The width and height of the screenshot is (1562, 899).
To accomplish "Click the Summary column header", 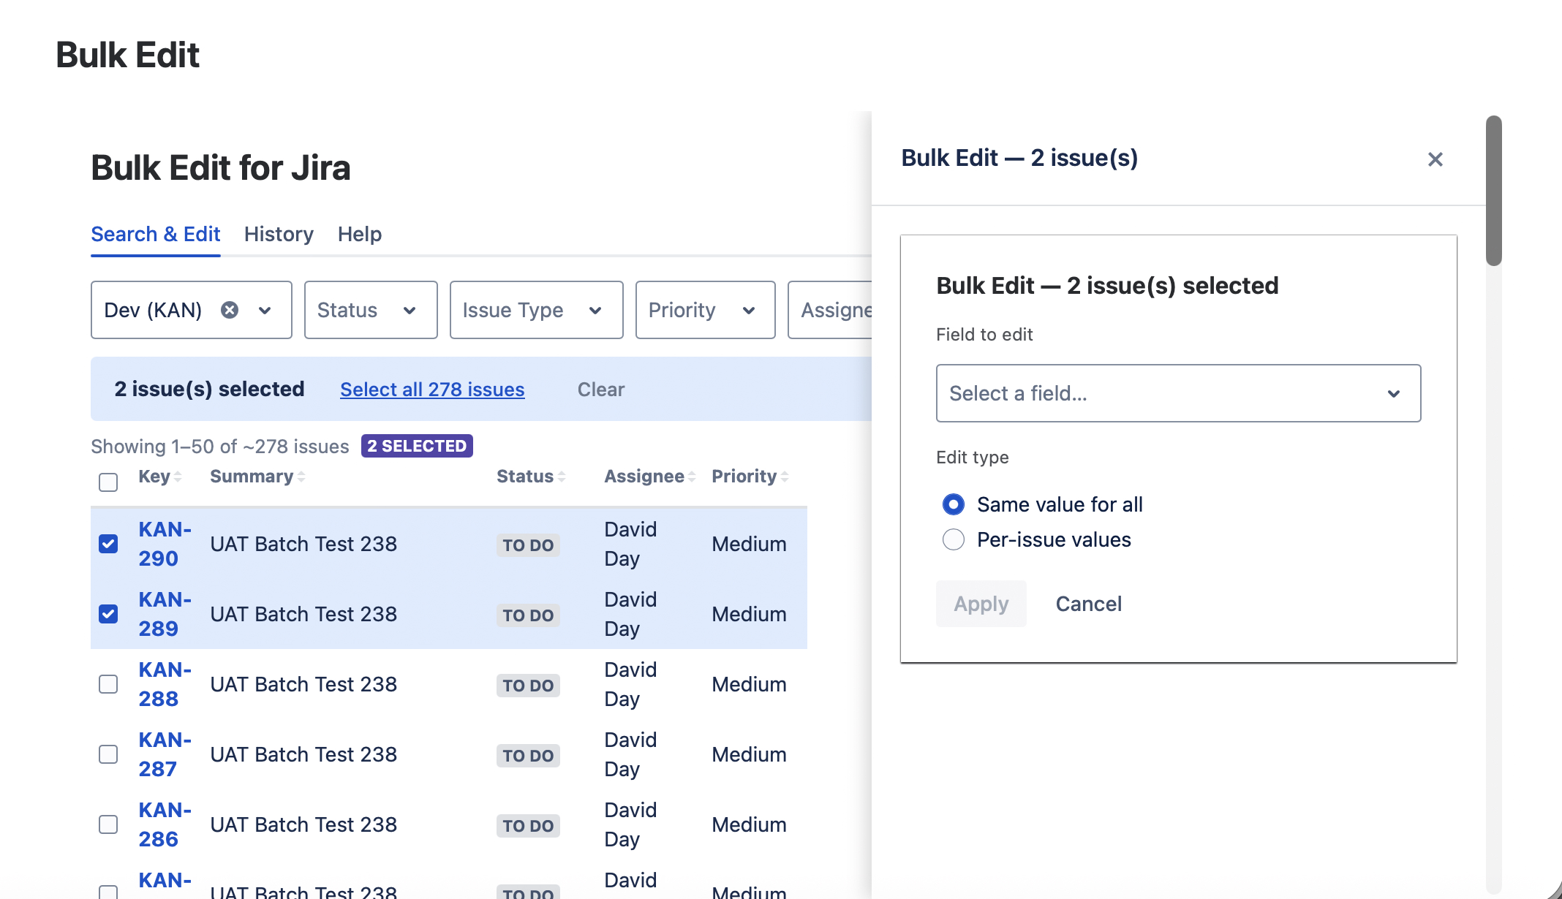I will tap(251, 476).
